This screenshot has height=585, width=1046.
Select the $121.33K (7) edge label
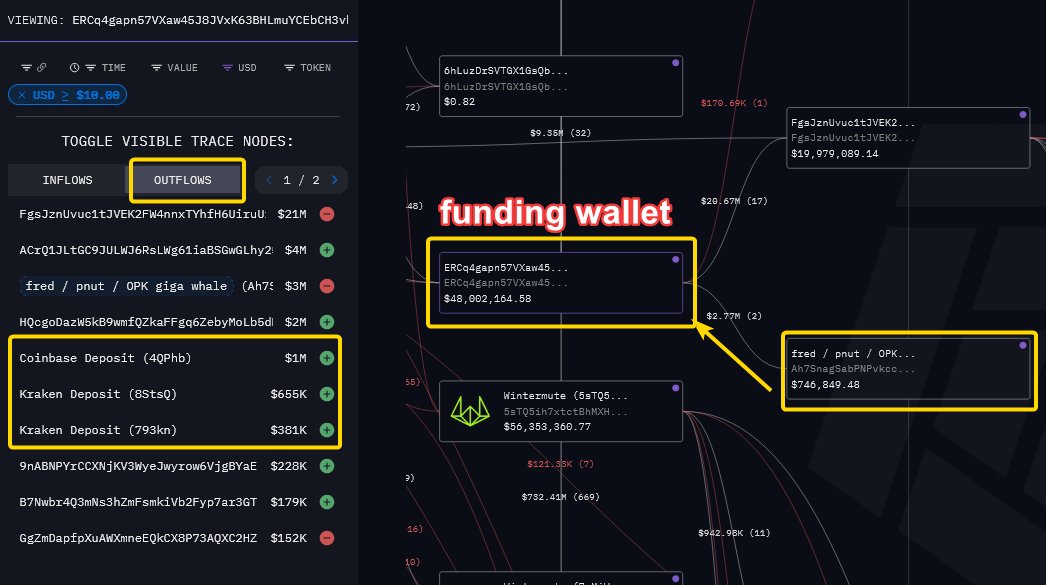560,464
